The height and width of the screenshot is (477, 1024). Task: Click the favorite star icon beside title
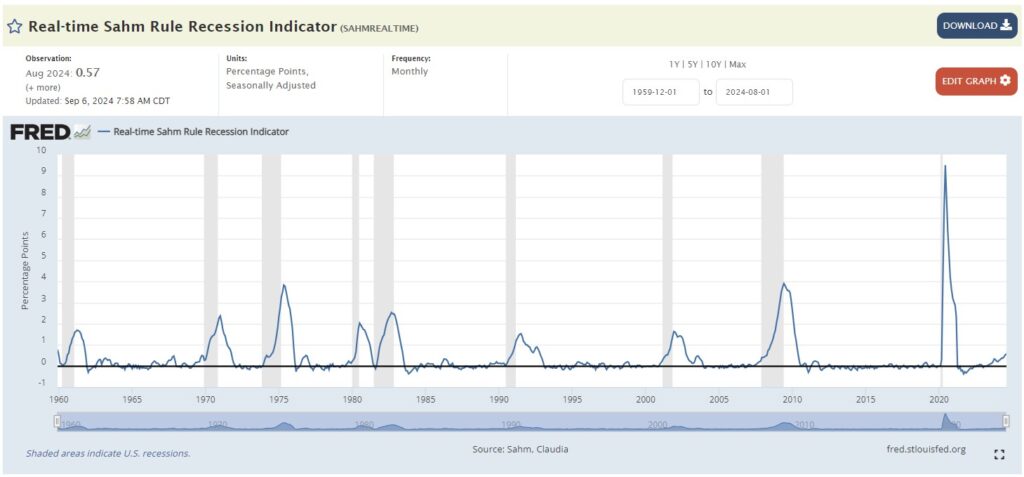tap(15, 26)
